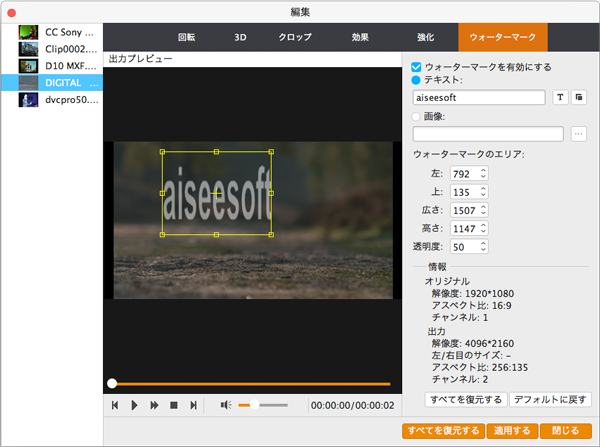Viewport: 600px width, 447px height.
Task: Click the fast forward icon
Action: 154,405
